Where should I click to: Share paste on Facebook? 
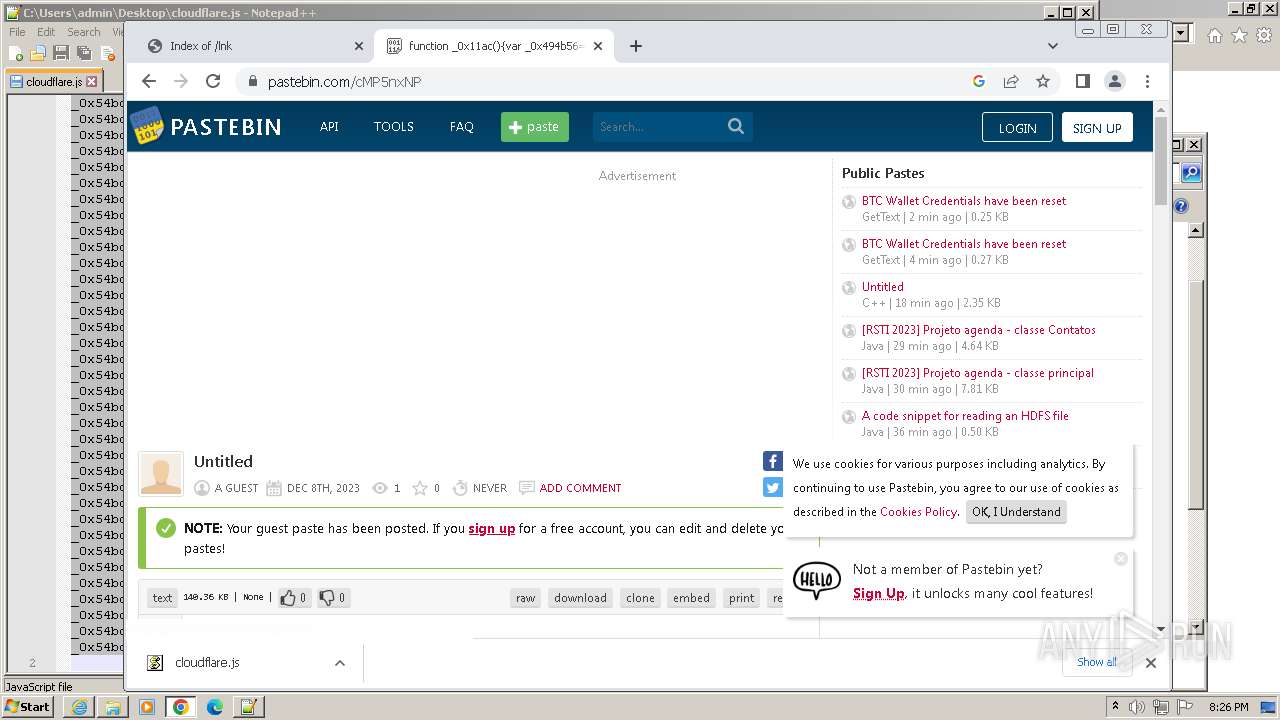pos(773,461)
